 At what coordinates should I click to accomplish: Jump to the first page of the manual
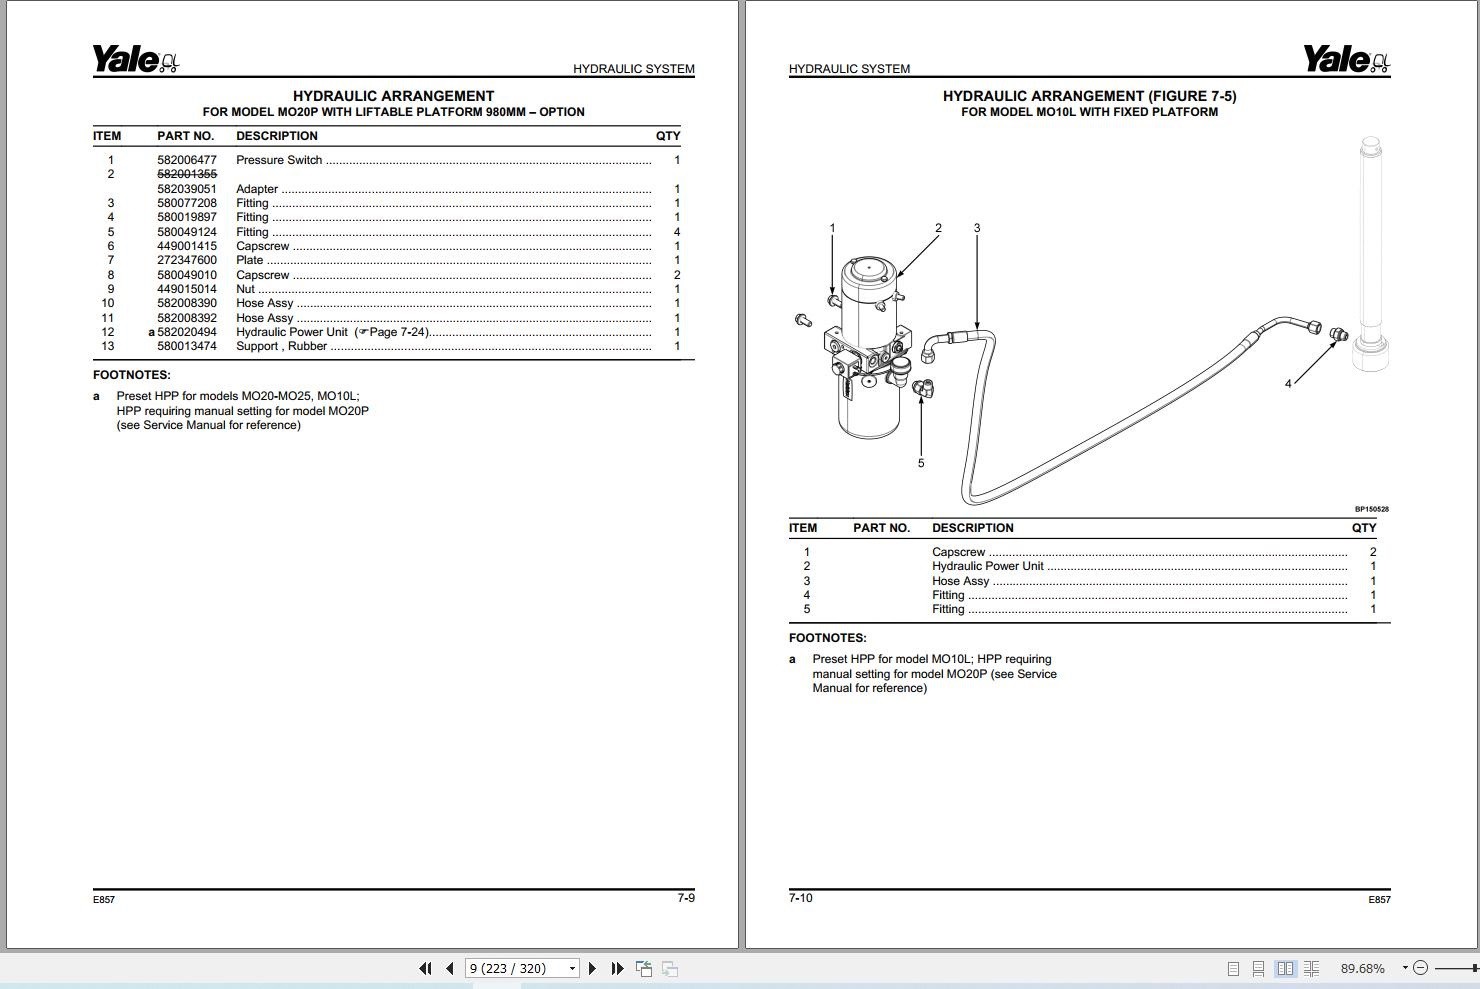tap(425, 968)
